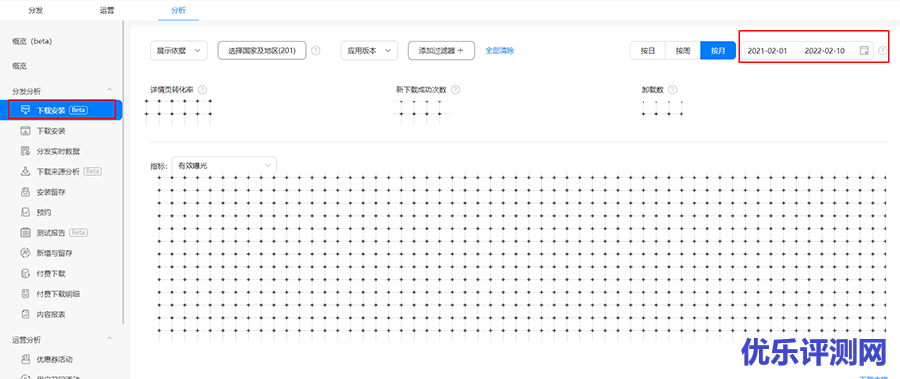900x379 pixels.
Task: Open 付费下载 database icon item
Action: pos(25,273)
